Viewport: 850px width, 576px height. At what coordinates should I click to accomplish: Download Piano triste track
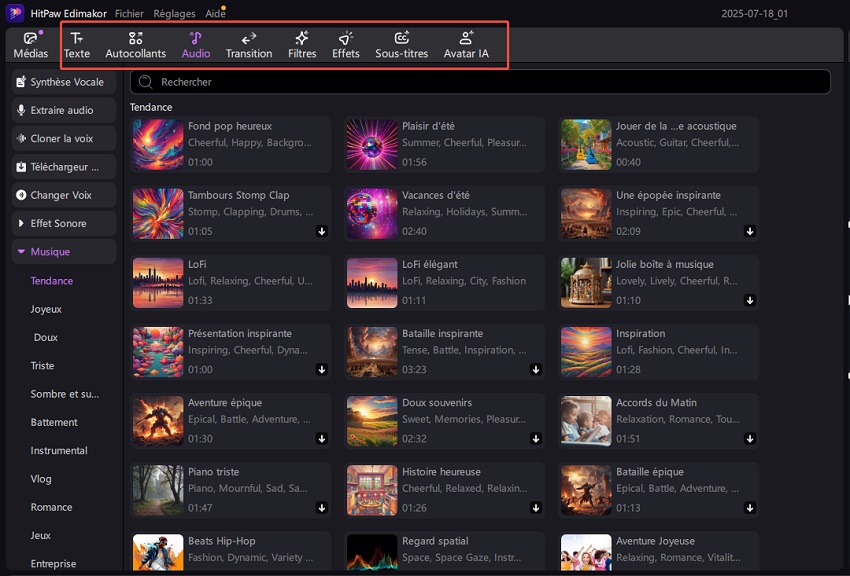coord(322,508)
